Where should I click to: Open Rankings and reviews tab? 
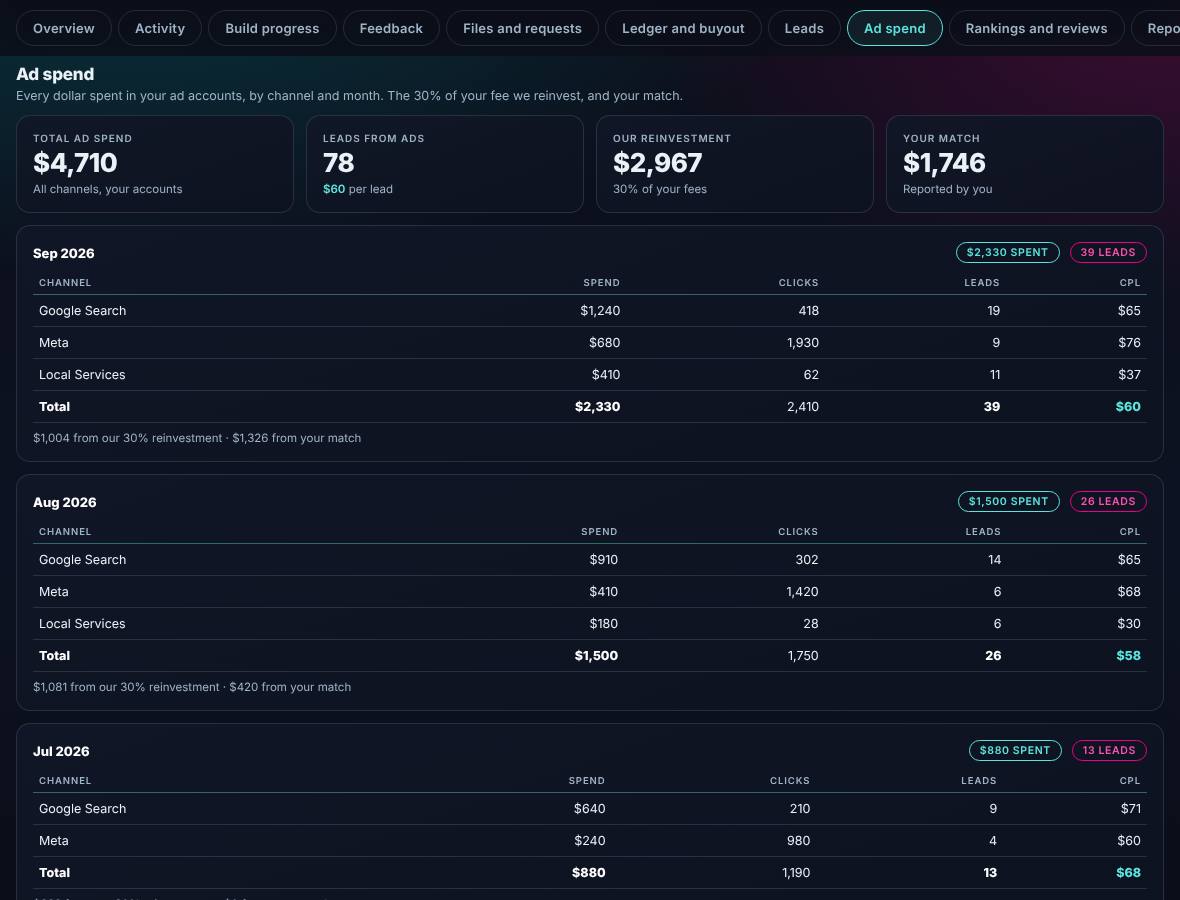tap(1036, 29)
